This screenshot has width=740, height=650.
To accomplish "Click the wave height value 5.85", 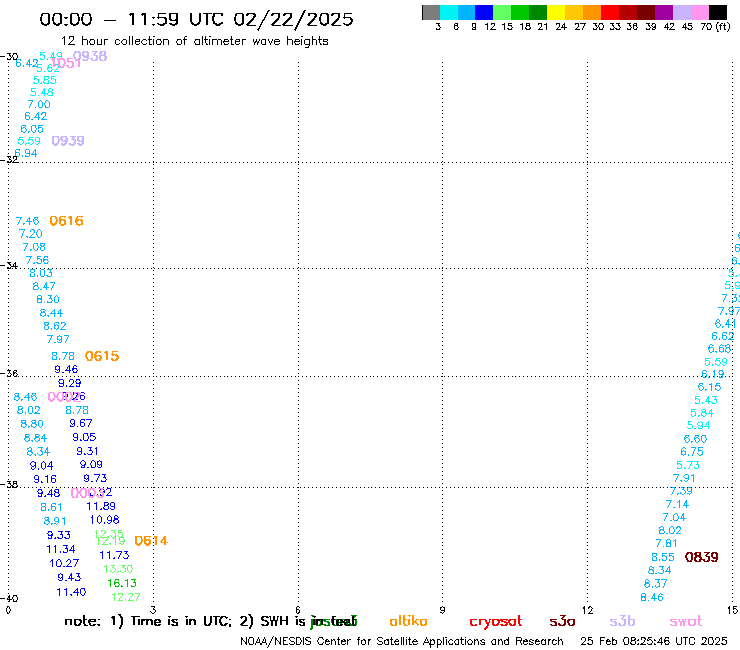I will [x=45, y=80].
